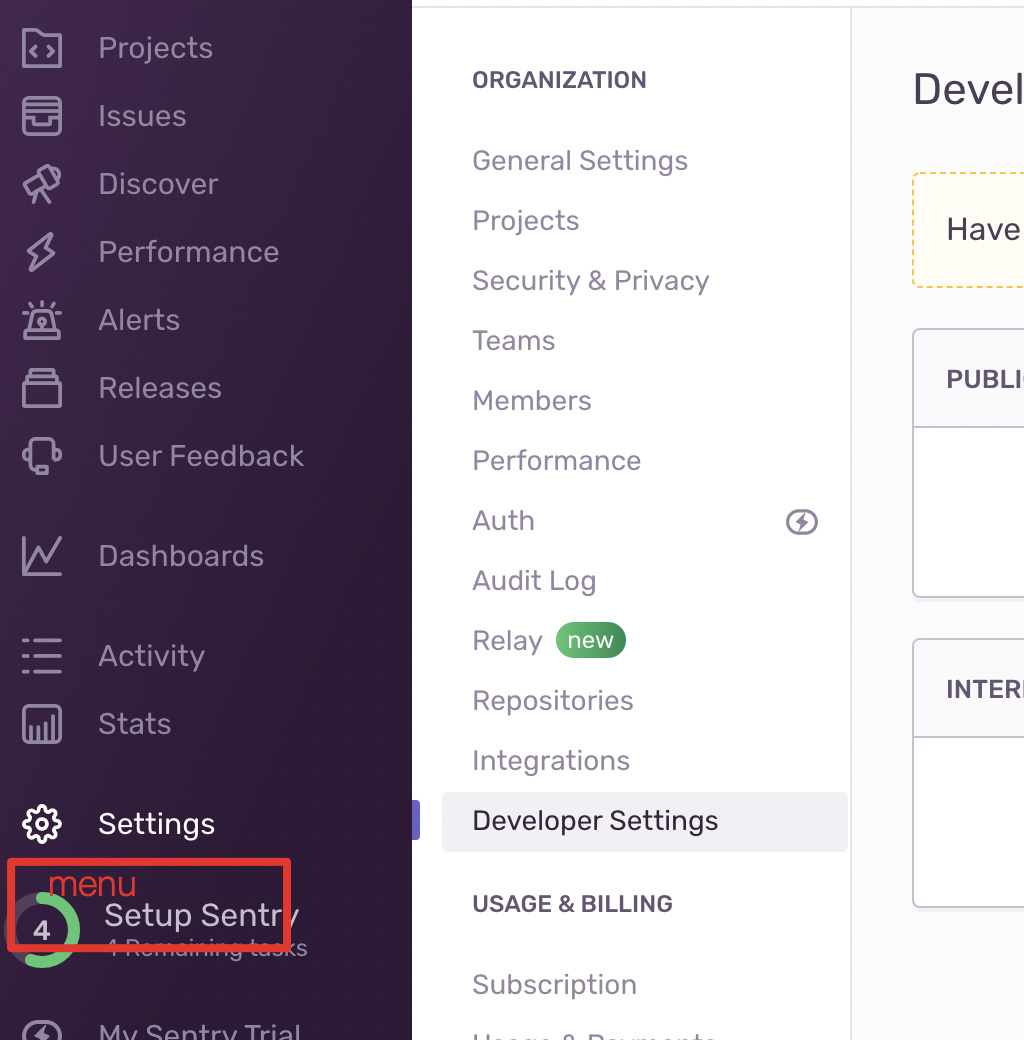Open the Activity page
This screenshot has width=1024, height=1040.
[152, 656]
